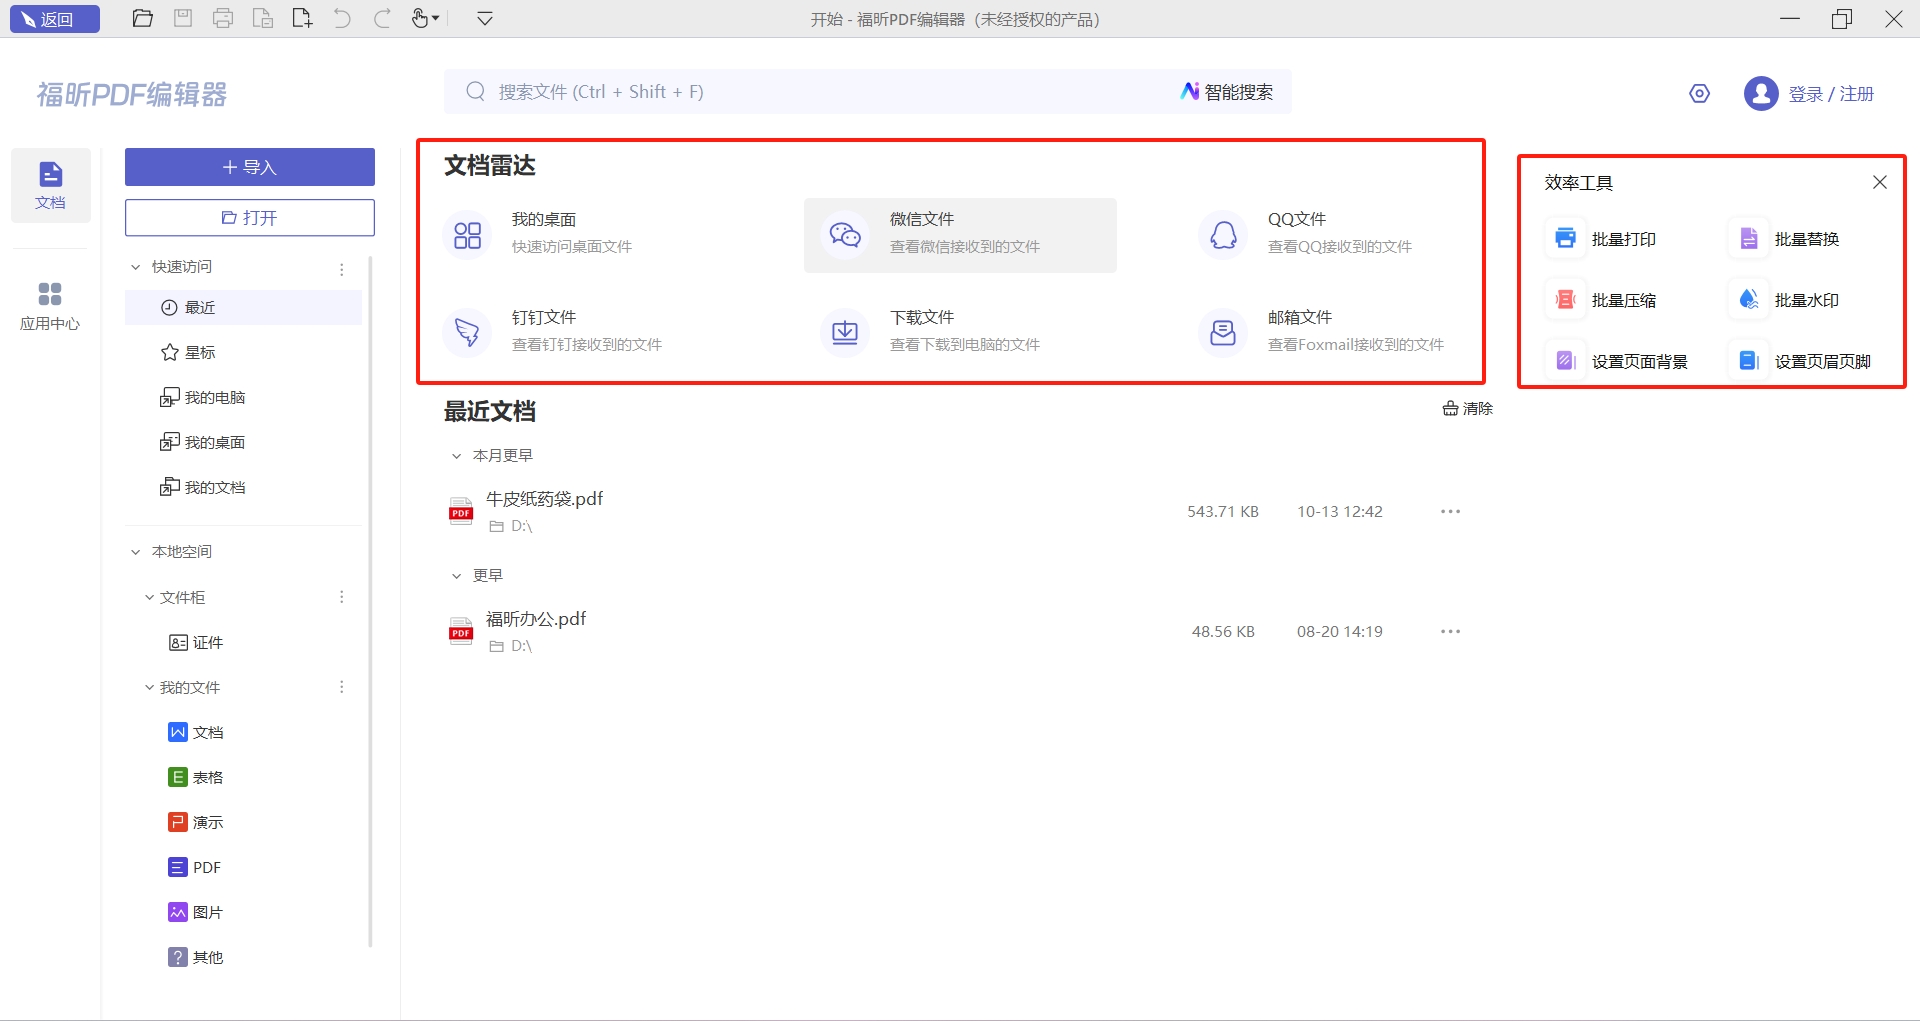Image resolution: width=1920 pixels, height=1021 pixels.
Task: Click the open folder icon in title bar
Action: point(143,19)
